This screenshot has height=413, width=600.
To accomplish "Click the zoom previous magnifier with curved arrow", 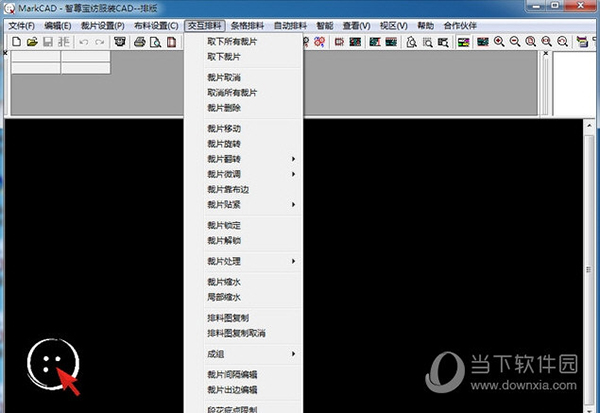I will [562, 41].
